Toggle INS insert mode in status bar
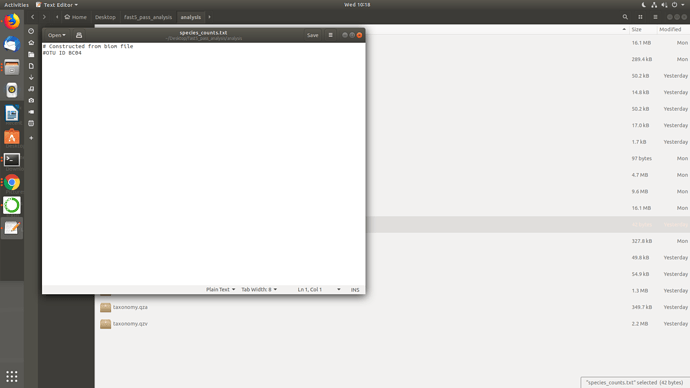 [x=355, y=289]
